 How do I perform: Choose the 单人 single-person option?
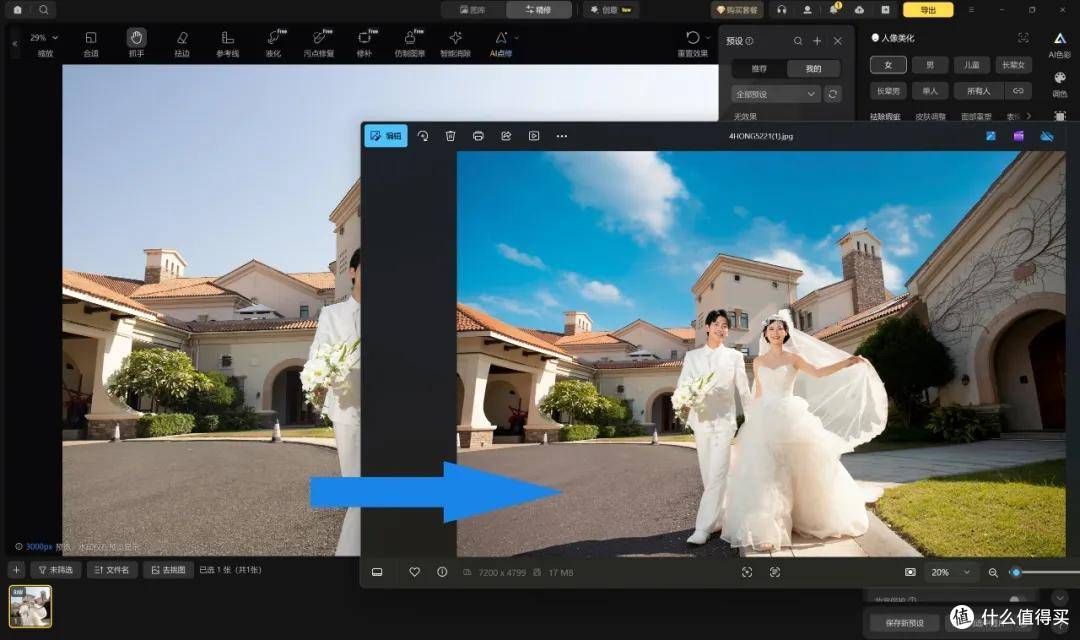point(930,91)
